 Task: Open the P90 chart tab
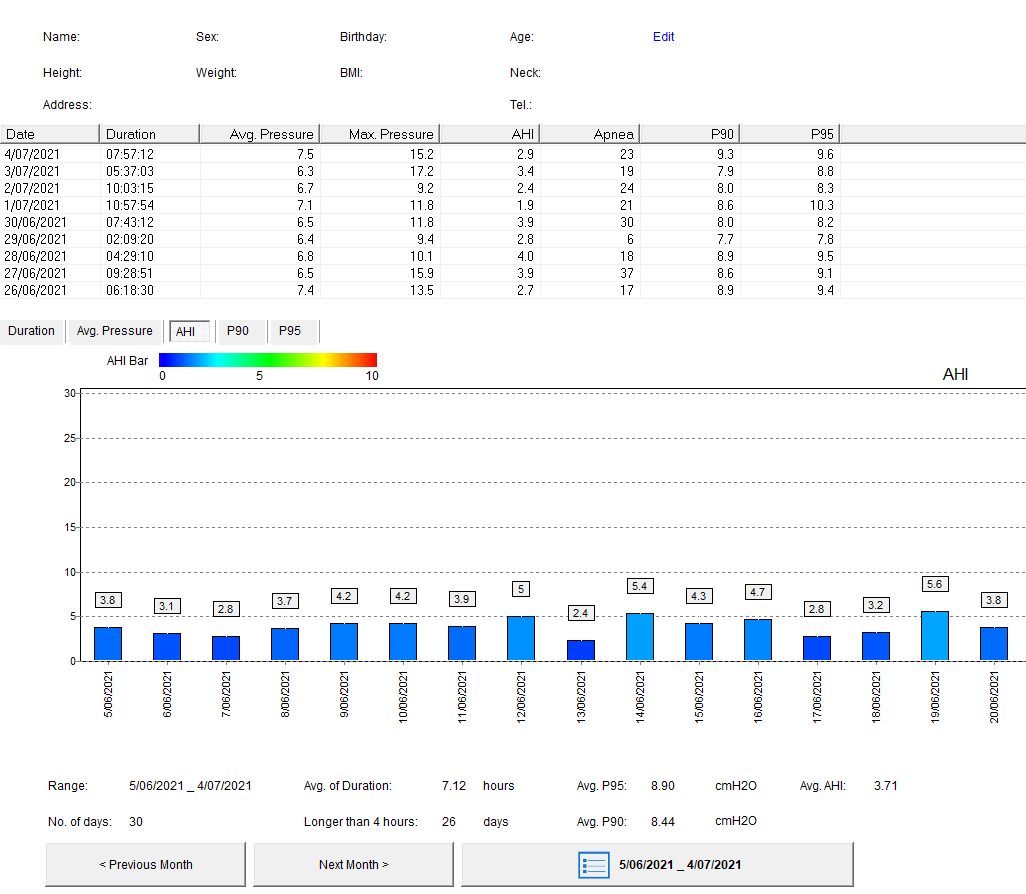click(238, 331)
